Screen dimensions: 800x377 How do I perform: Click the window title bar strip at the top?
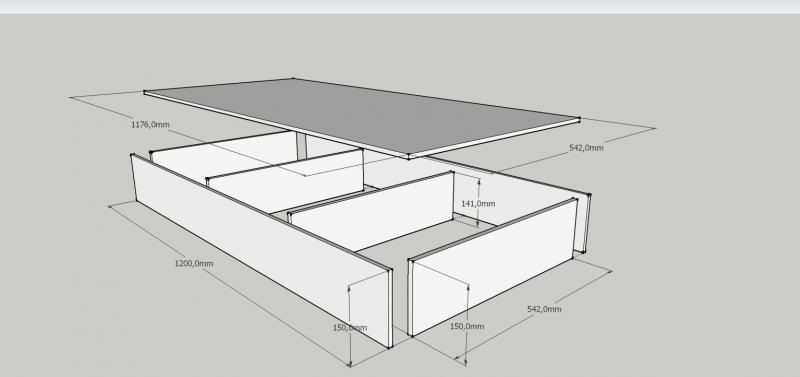400,6
